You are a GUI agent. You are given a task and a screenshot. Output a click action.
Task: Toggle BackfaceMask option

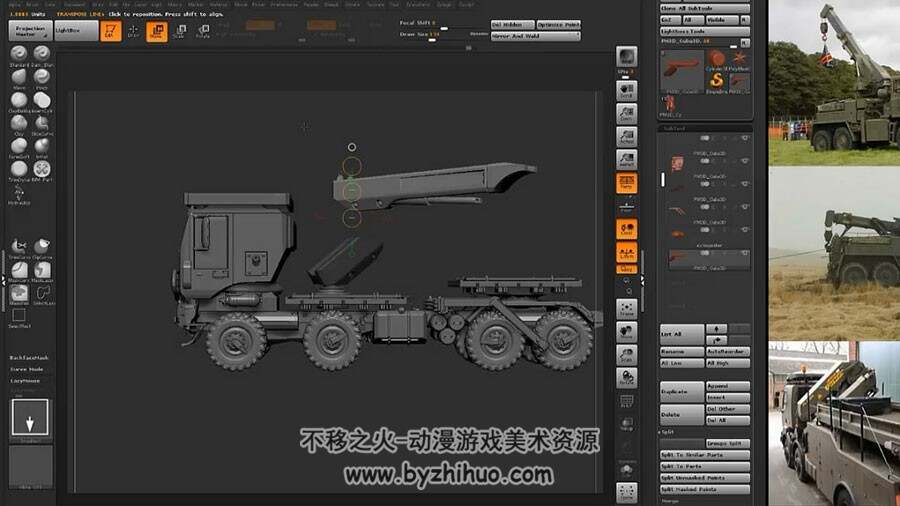point(29,358)
